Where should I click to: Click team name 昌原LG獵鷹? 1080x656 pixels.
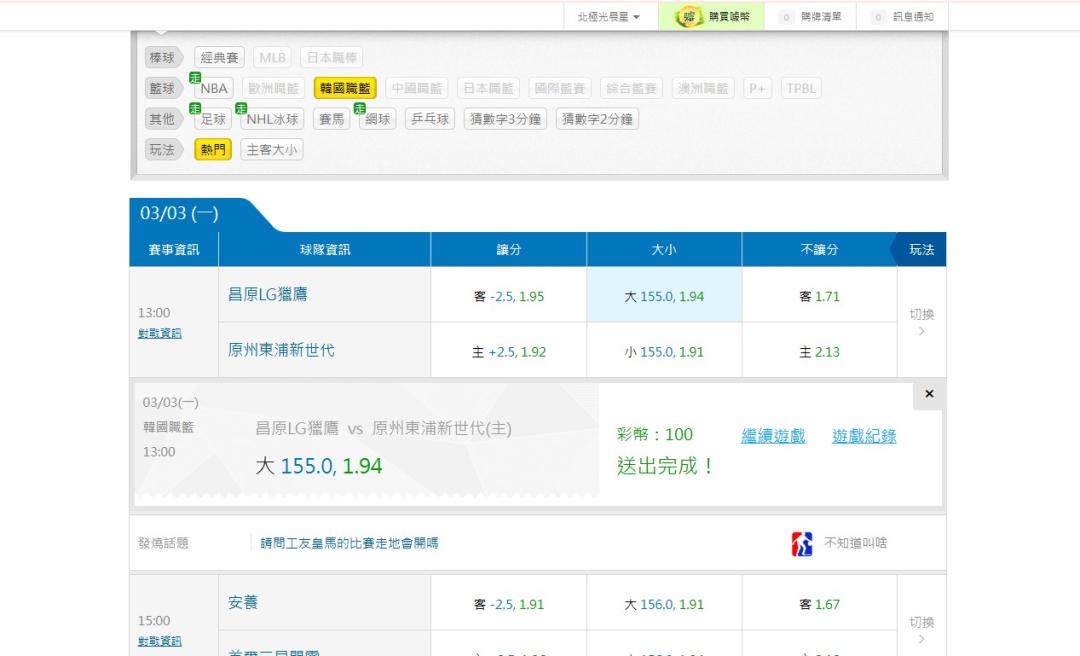[x=268, y=295]
